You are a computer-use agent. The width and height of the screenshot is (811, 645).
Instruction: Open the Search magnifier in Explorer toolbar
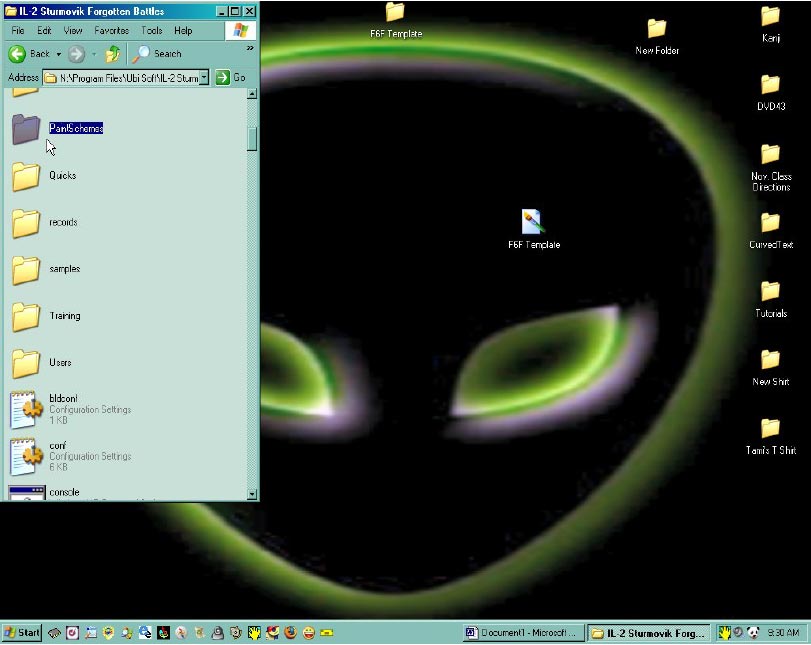[x=144, y=54]
